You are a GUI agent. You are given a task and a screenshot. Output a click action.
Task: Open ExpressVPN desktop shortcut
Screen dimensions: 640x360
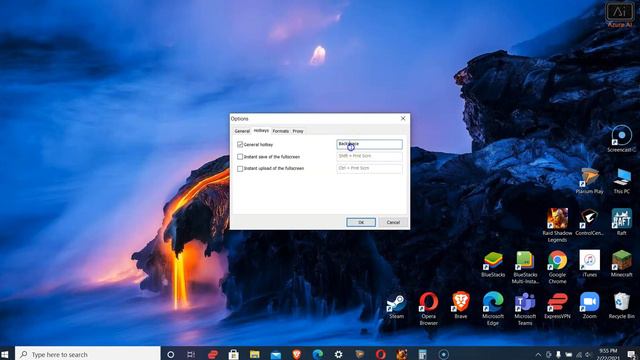click(557, 306)
